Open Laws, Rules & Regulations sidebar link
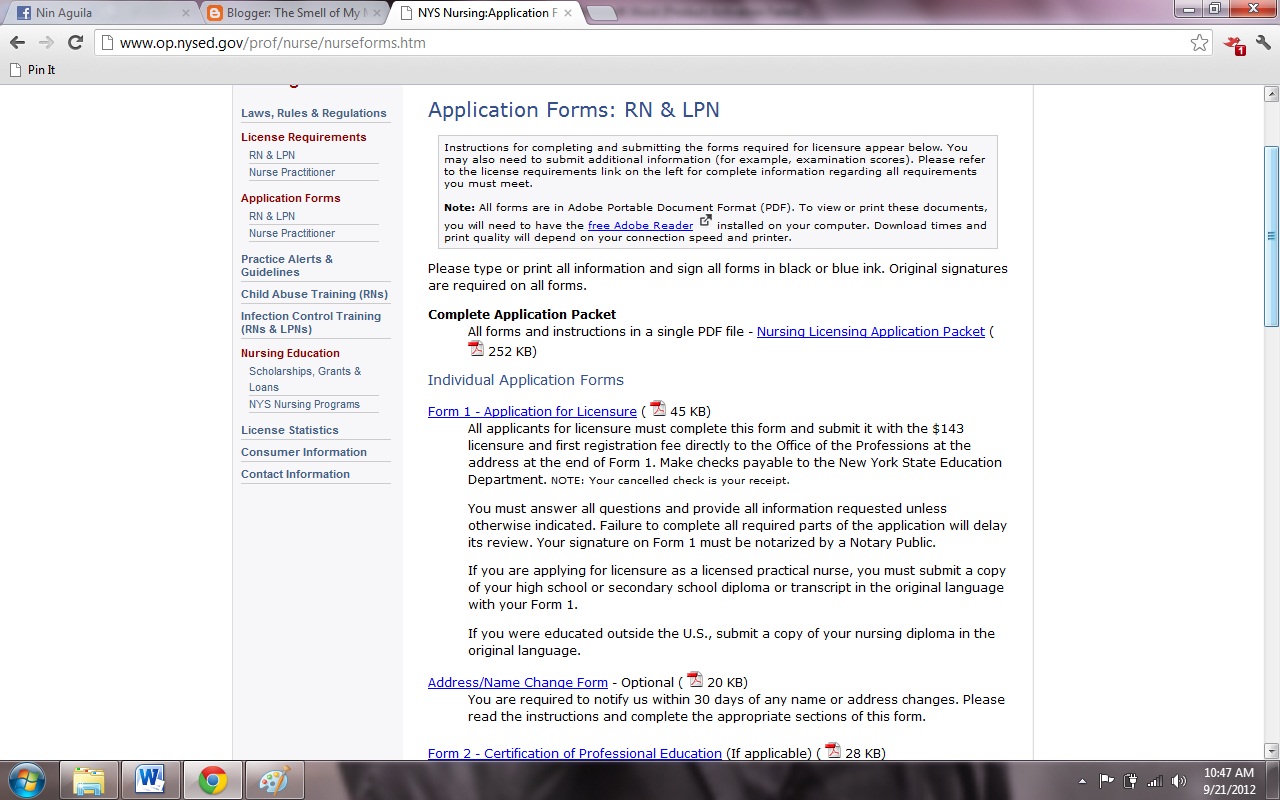The width and height of the screenshot is (1280, 800). [314, 114]
